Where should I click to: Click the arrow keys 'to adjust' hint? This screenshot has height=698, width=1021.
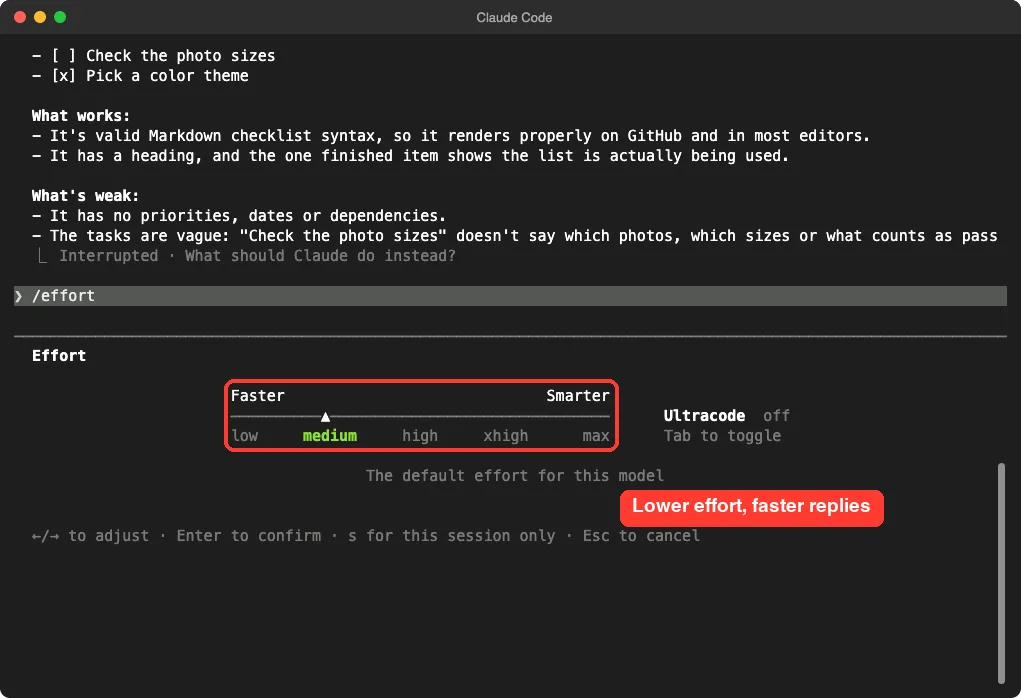[x=91, y=536]
